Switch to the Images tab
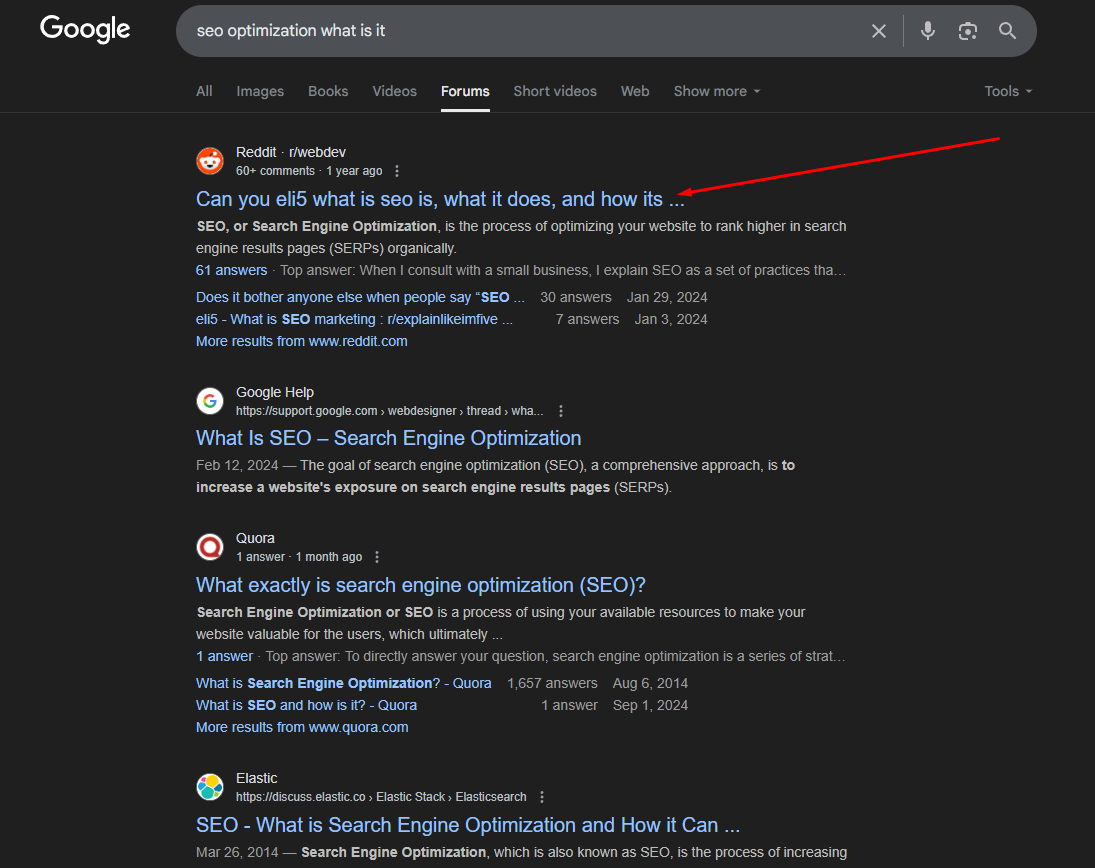The width and height of the screenshot is (1095, 868). [260, 91]
